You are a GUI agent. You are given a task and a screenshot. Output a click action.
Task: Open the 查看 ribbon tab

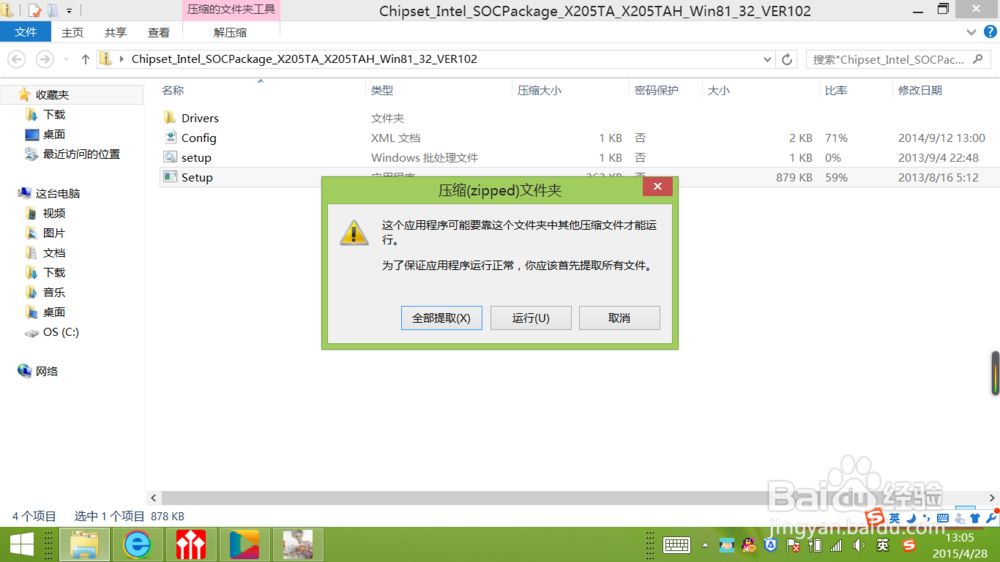pos(159,33)
